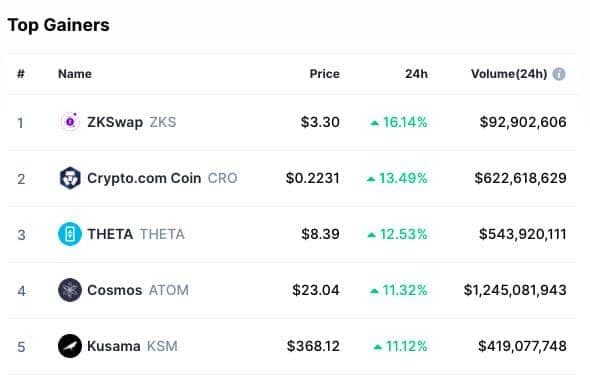Click the Crypto.com Coin lion logo
590x378 pixels.
[70, 178]
